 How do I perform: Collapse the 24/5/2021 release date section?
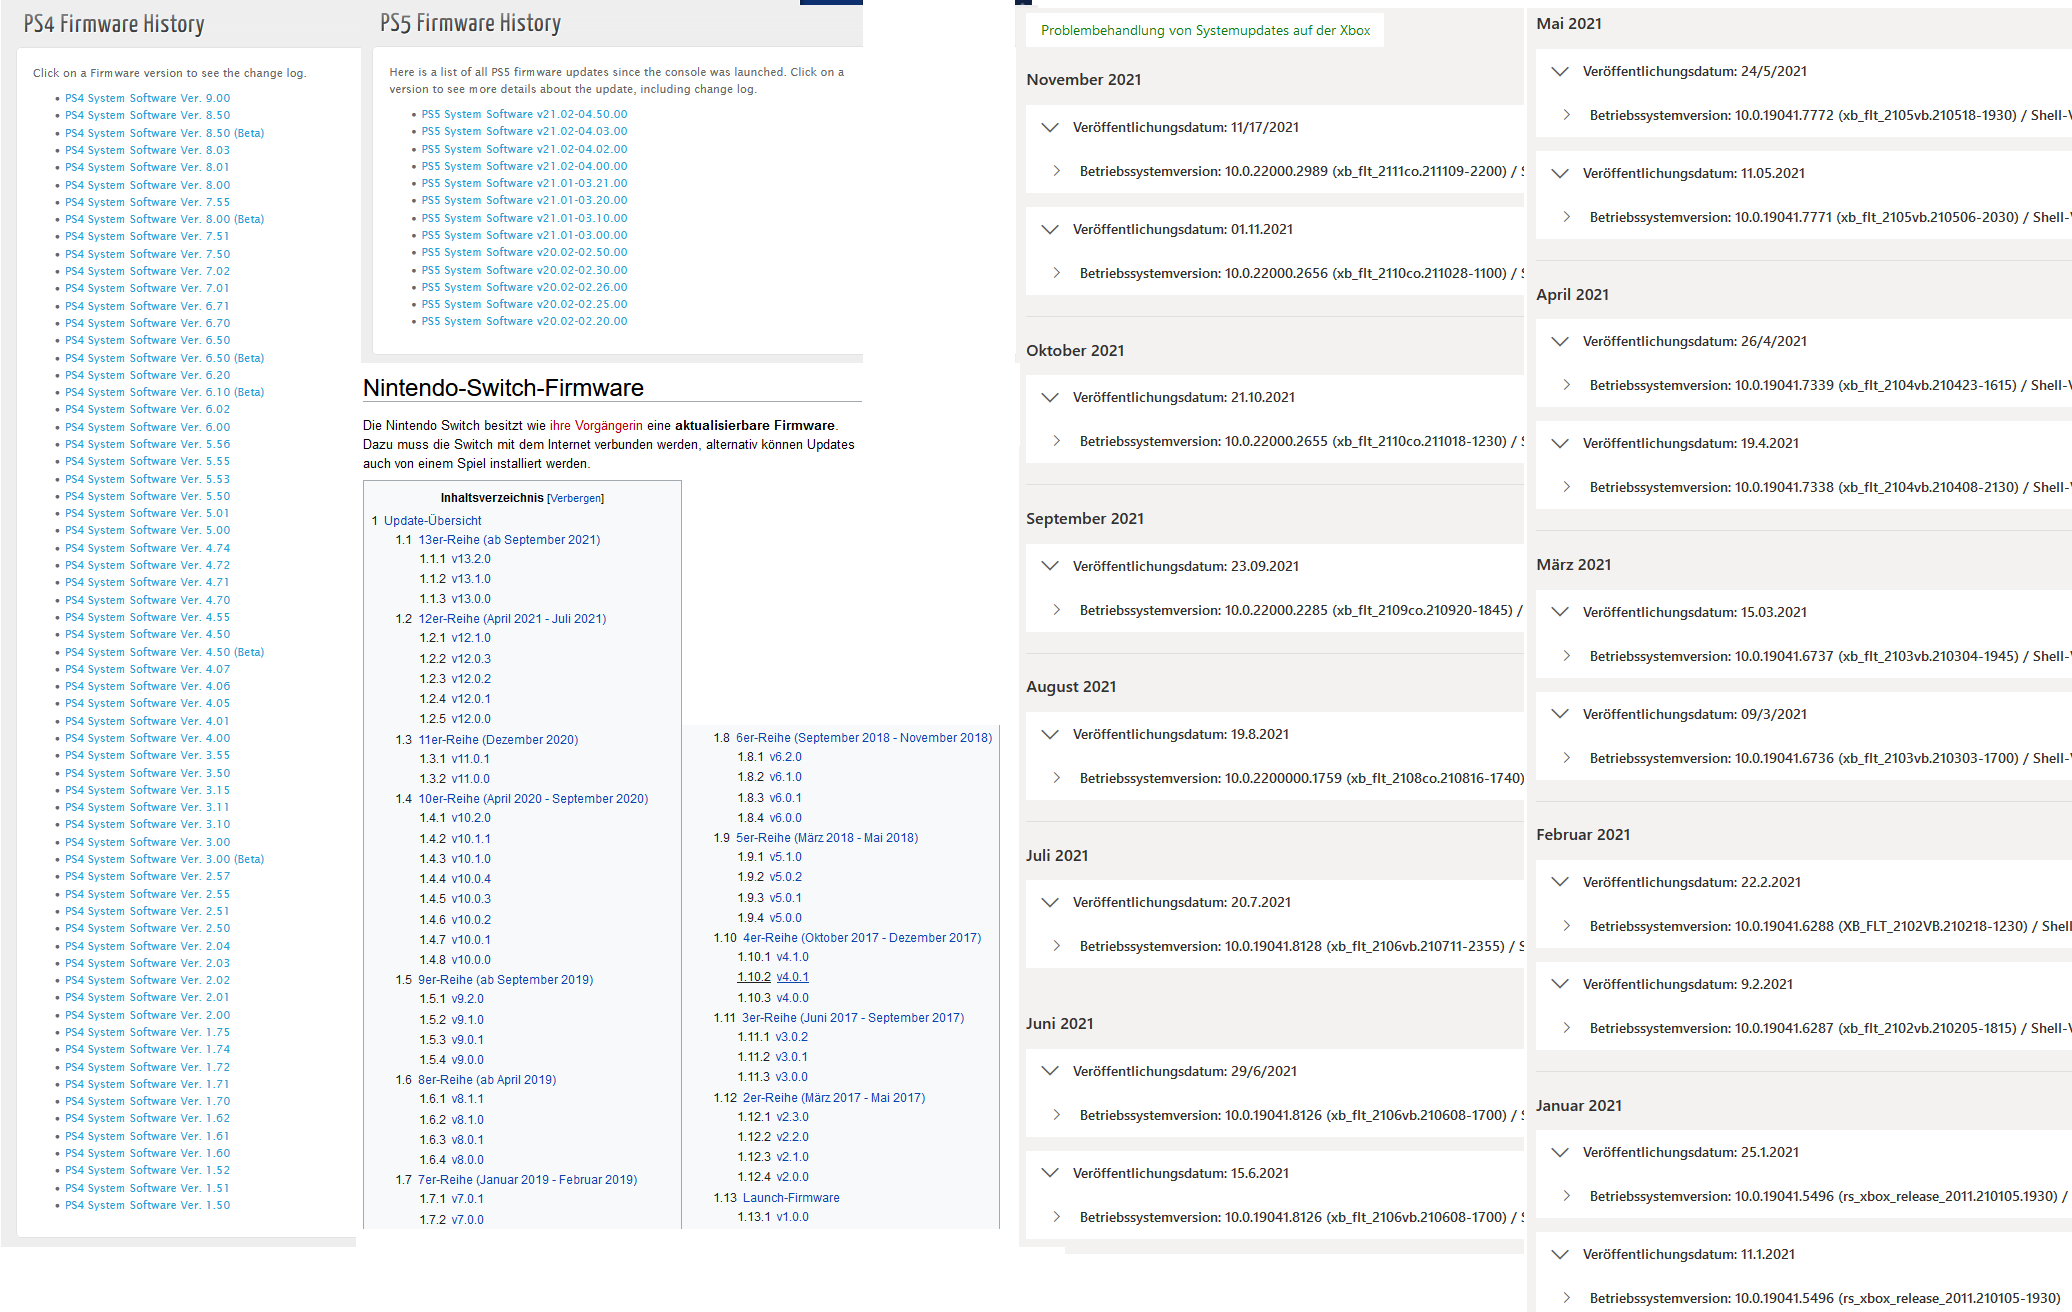point(1559,71)
